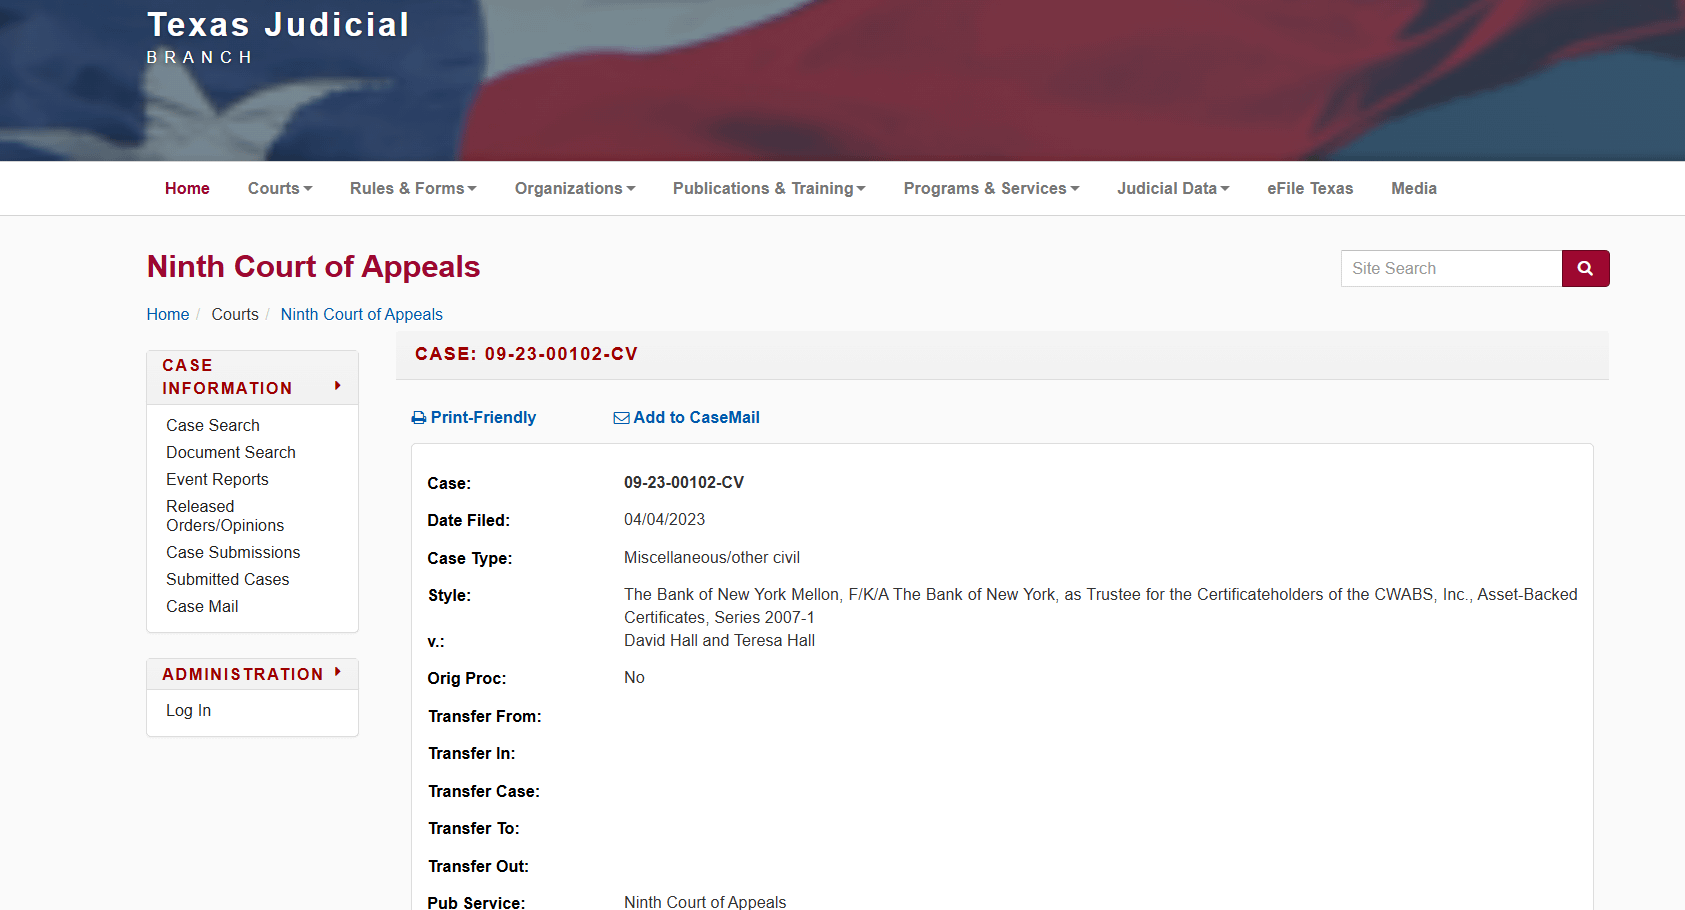Click inside the Site Search field
The image size is (1685, 910).
tap(1451, 268)
